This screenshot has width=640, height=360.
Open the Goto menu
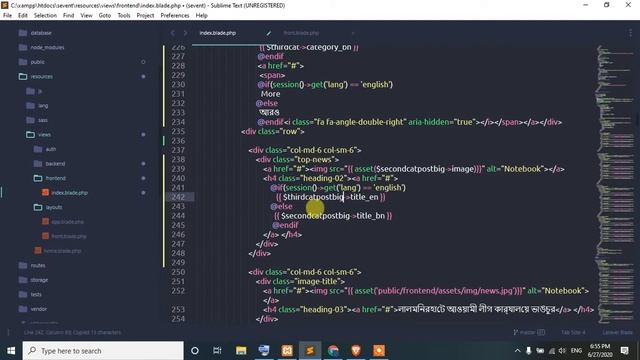click(104, 16)
